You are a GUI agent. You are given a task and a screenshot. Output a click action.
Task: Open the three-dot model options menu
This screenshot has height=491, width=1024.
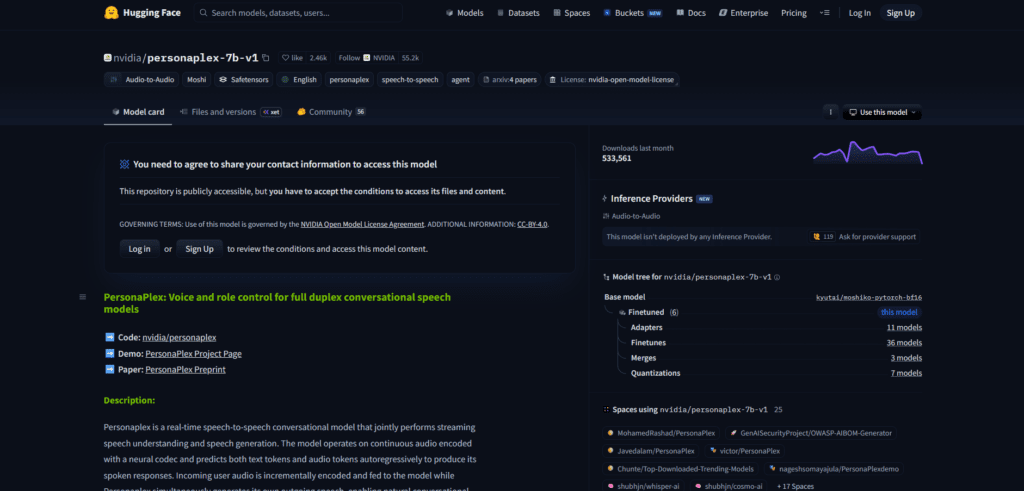[830, 112]
